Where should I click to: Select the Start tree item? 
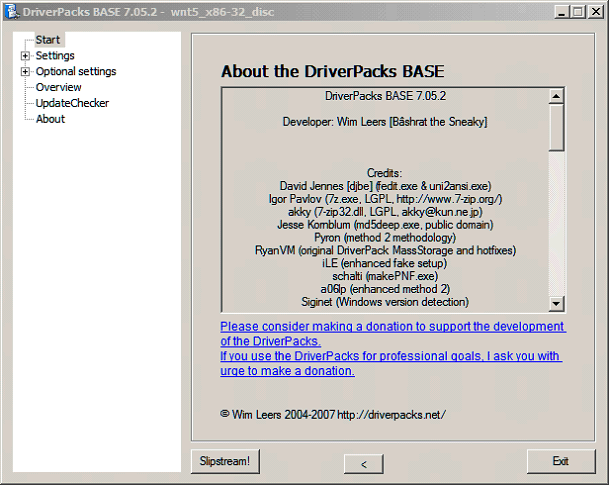[48, 40]
